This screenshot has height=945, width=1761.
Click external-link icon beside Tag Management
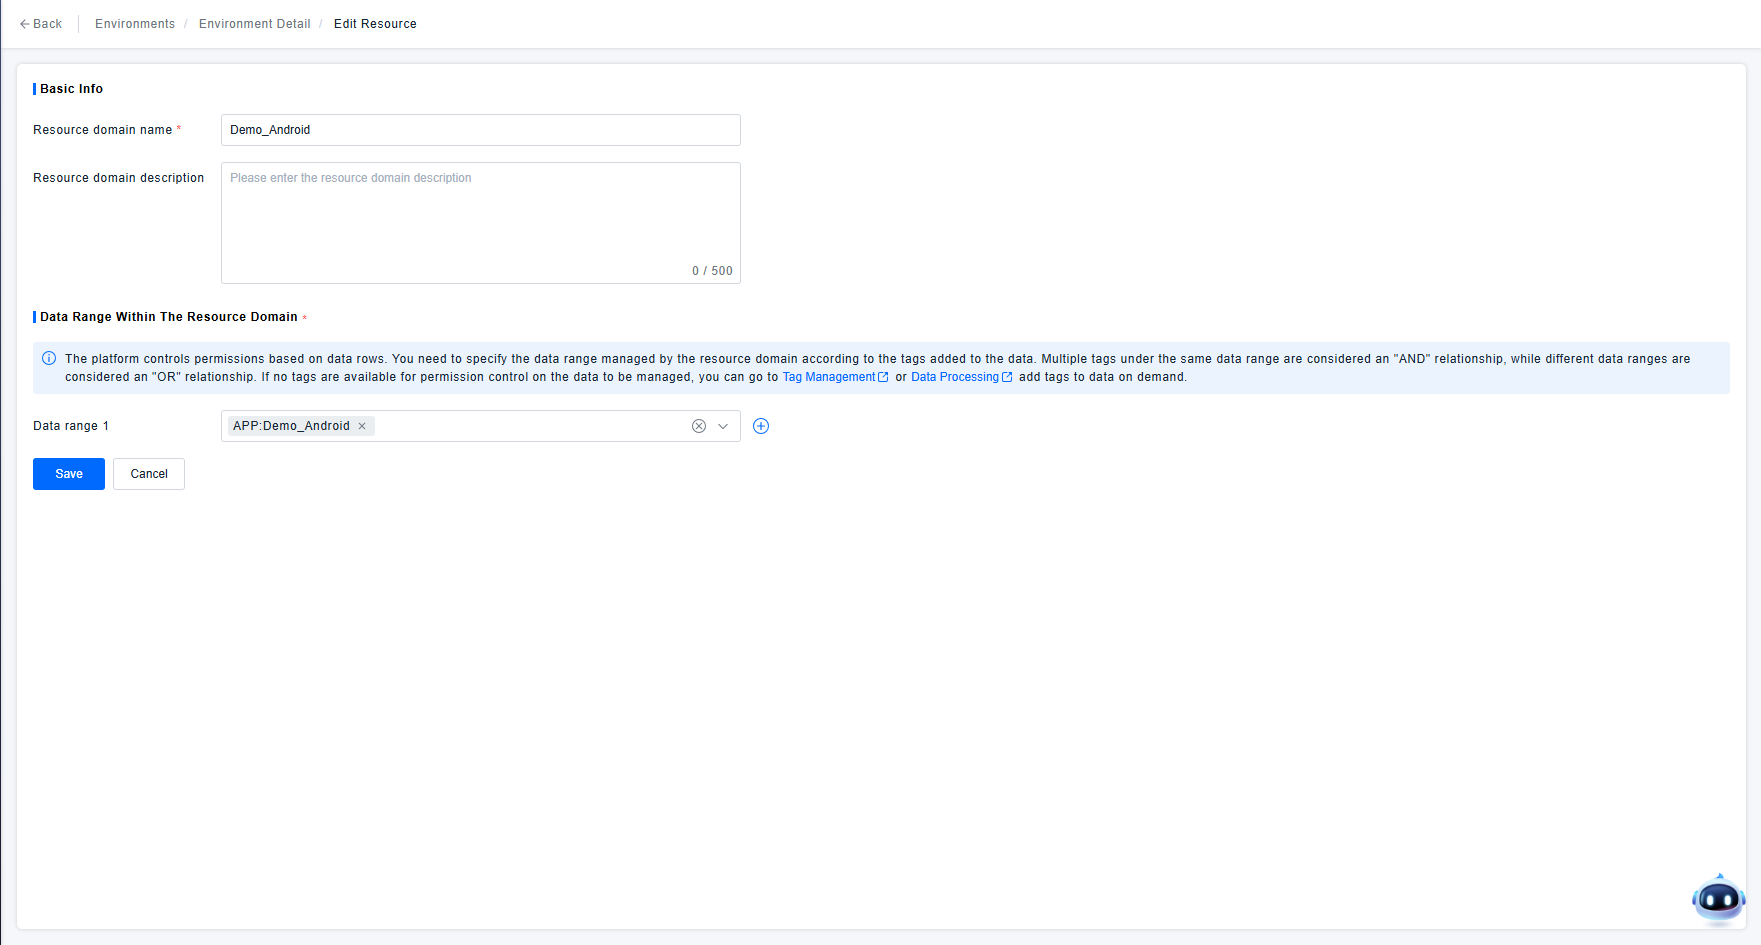(x=883, y=377)
